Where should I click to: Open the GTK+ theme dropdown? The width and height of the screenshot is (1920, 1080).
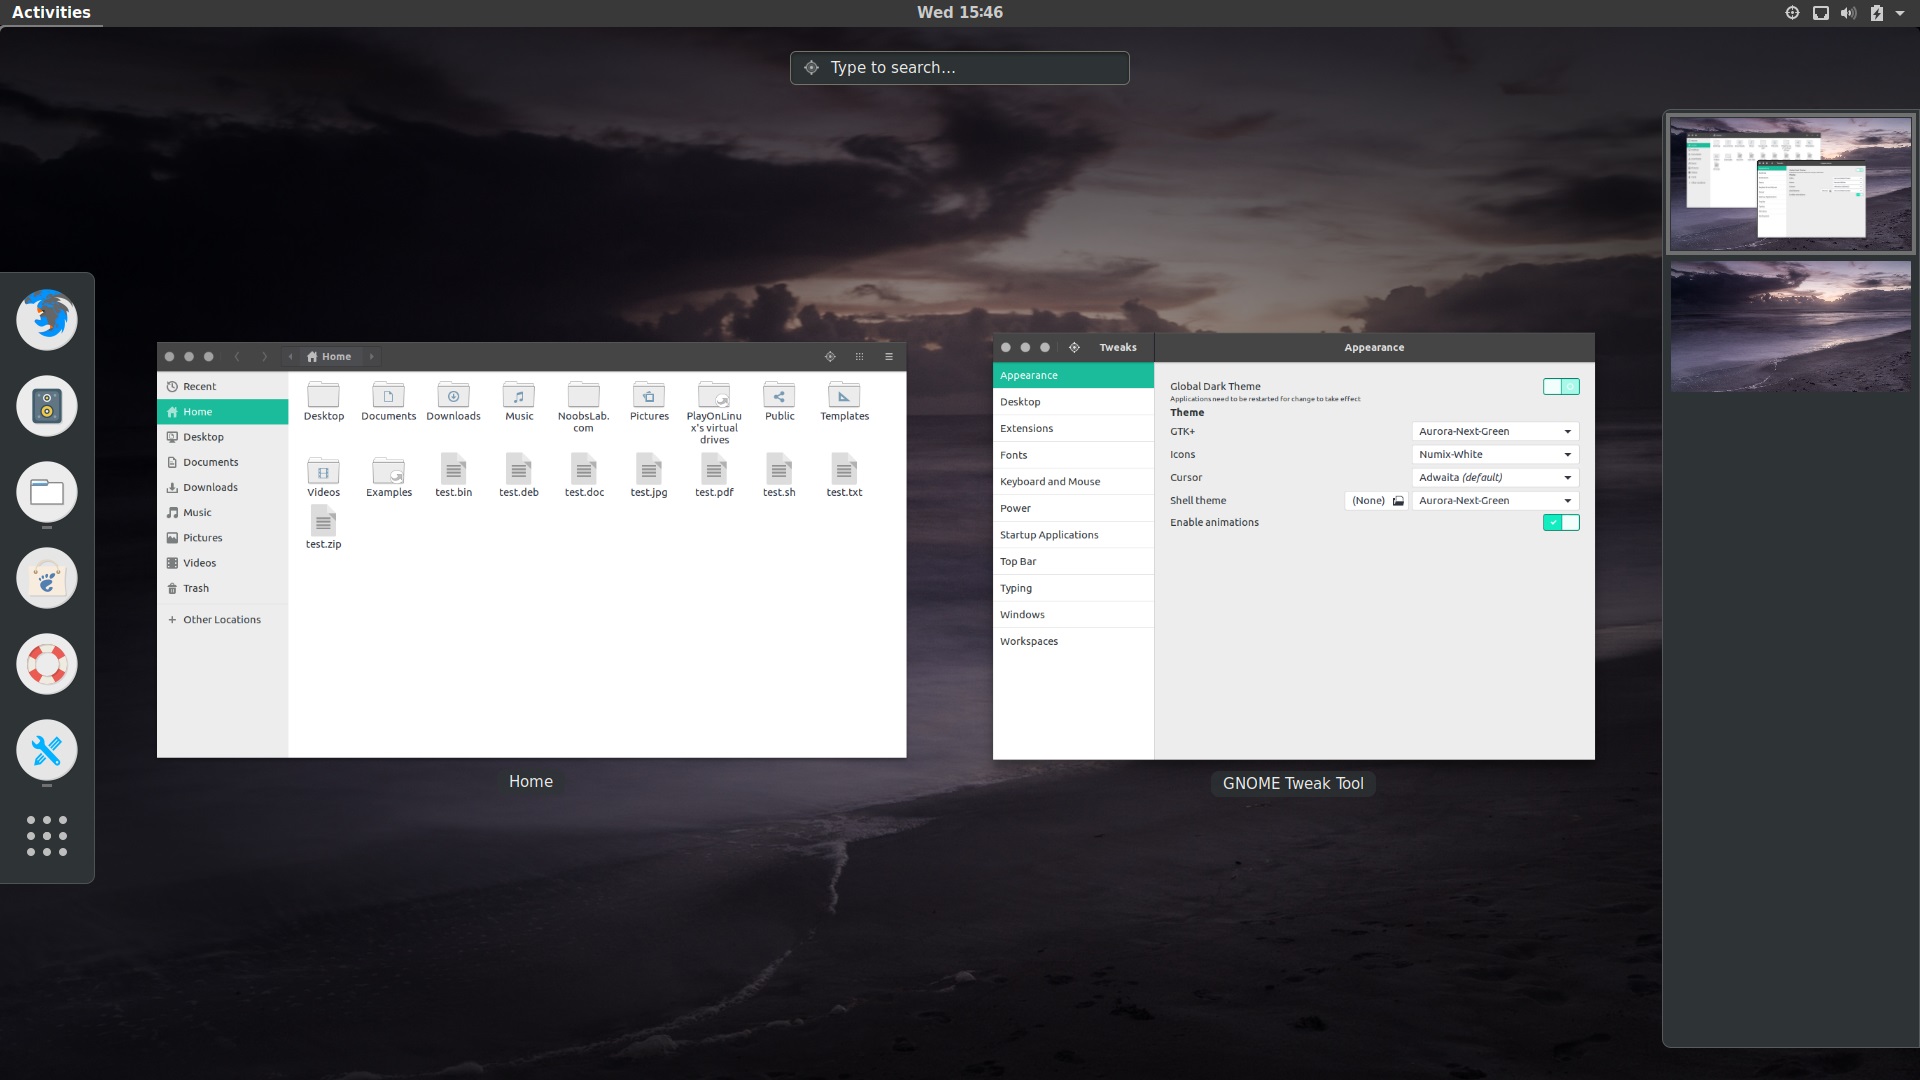[x=1493, y=431]
